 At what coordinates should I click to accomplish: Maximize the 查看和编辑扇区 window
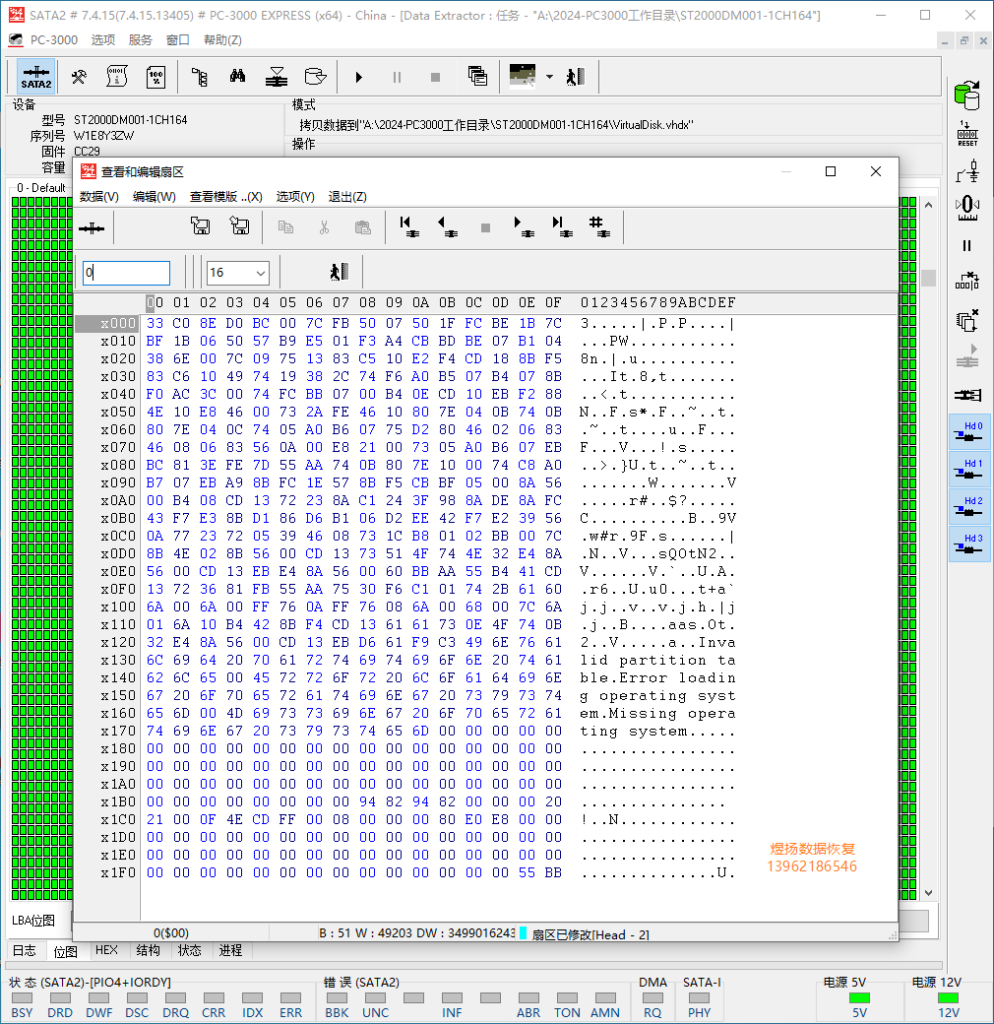coord(831,171)
